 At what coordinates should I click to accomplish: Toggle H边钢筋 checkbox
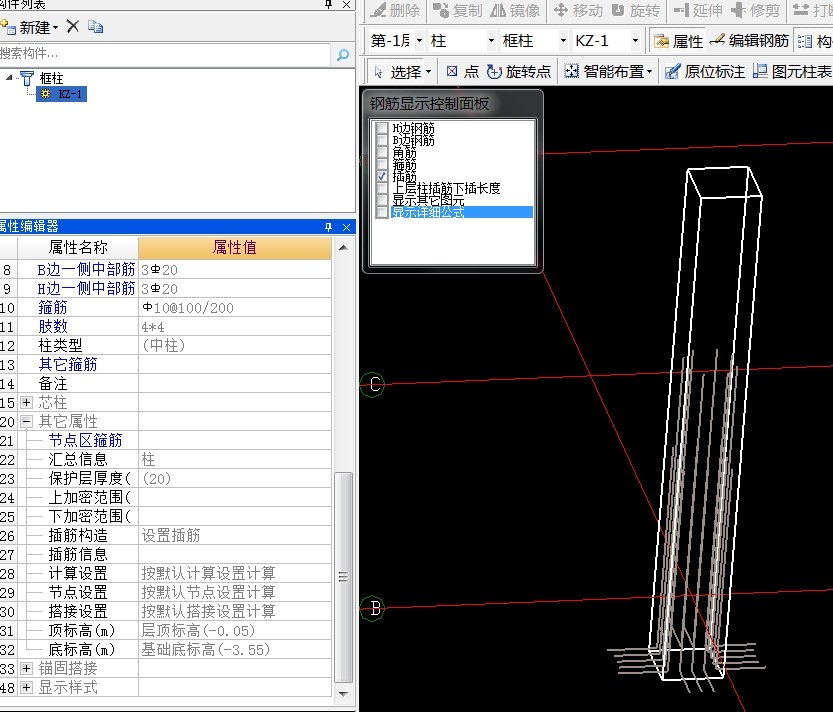coord(381,128)
